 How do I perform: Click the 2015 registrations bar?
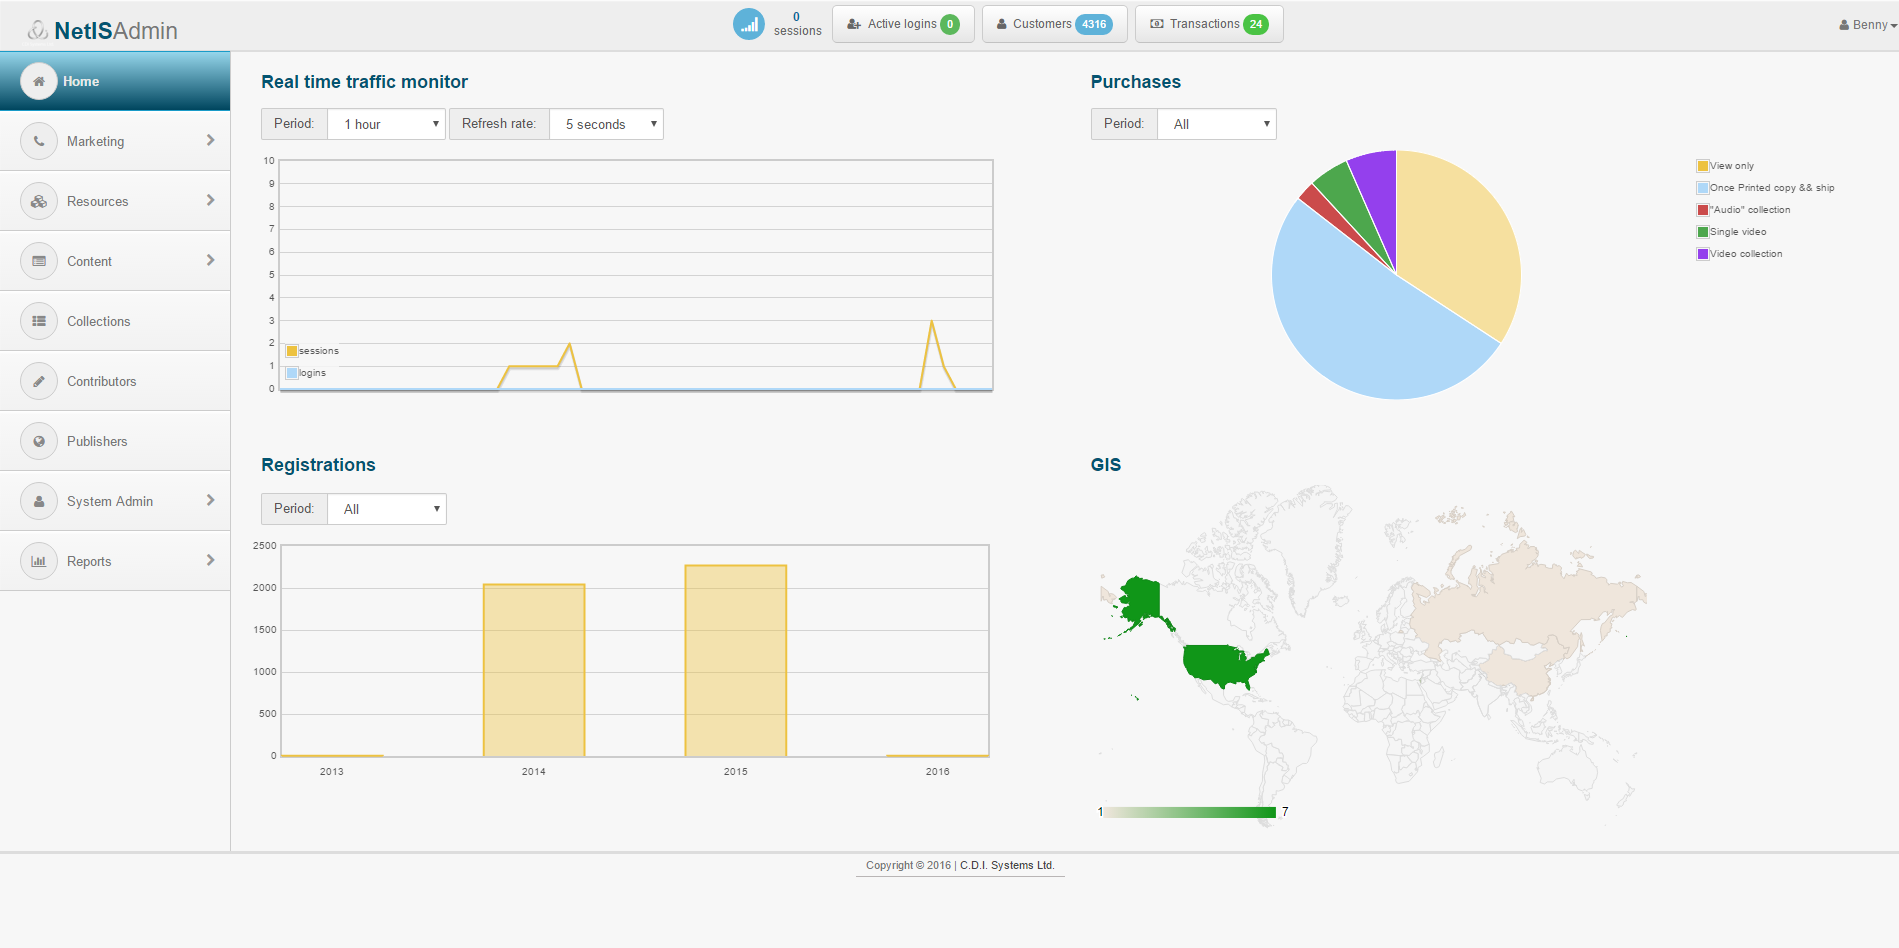point(735,660)
